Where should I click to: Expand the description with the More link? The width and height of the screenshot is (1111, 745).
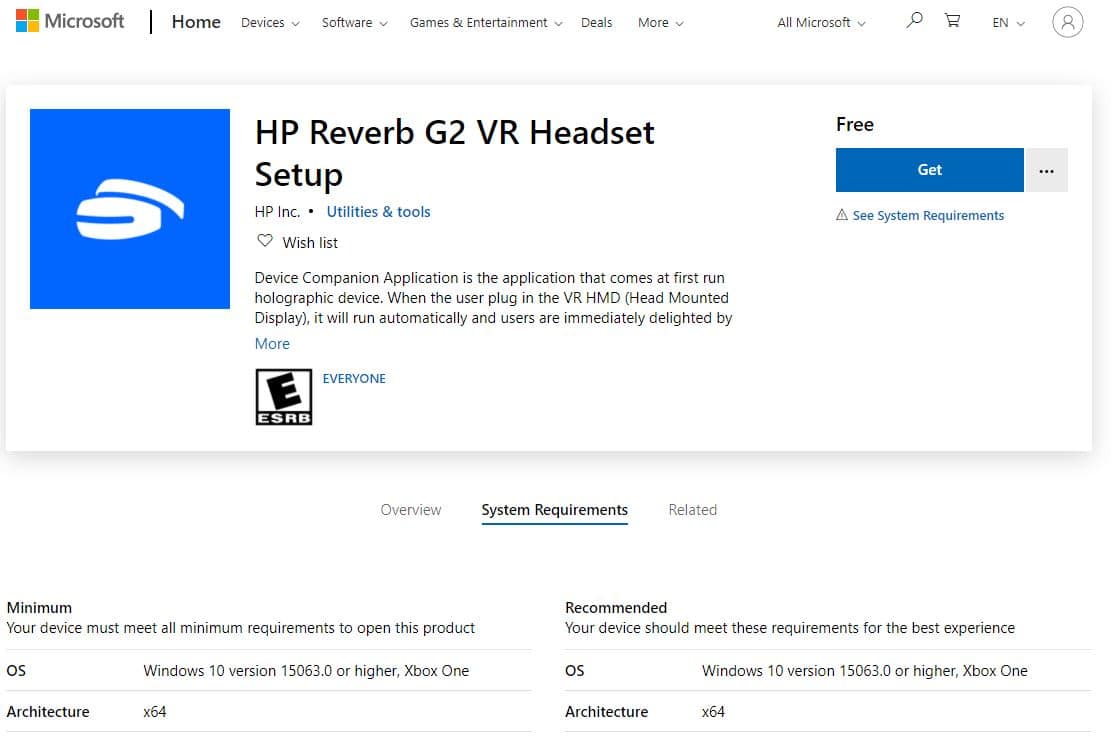[x=272, y=343]
